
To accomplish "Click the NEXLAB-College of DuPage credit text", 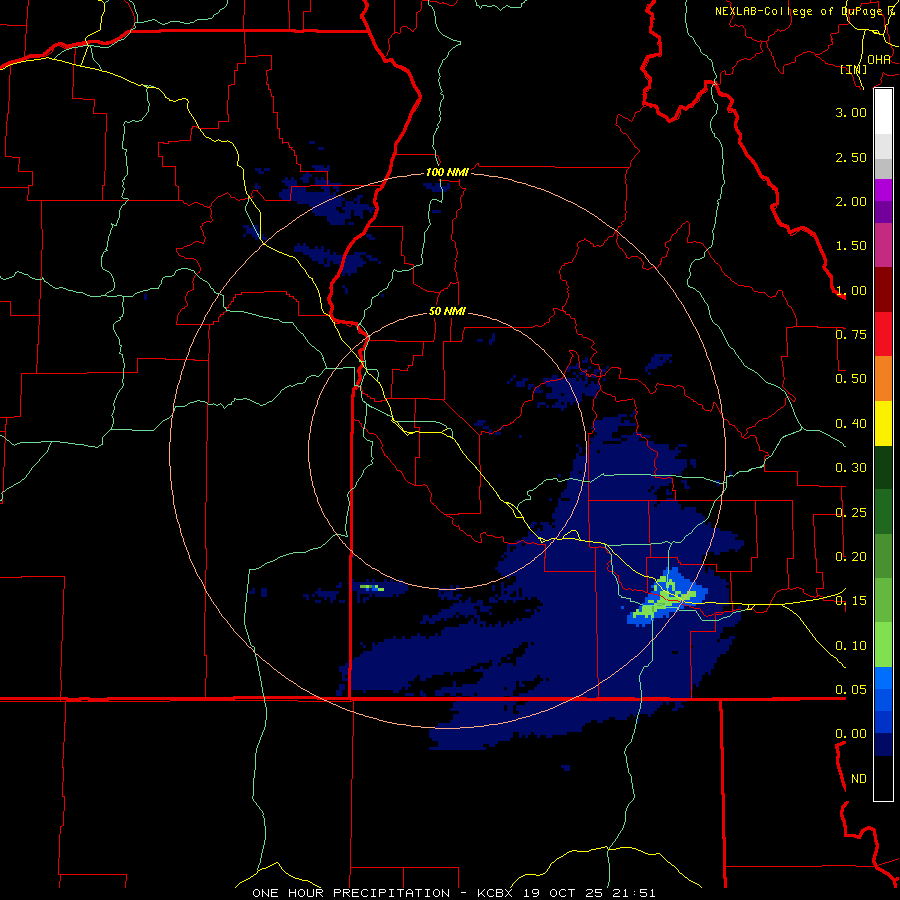I will point(806,11).
